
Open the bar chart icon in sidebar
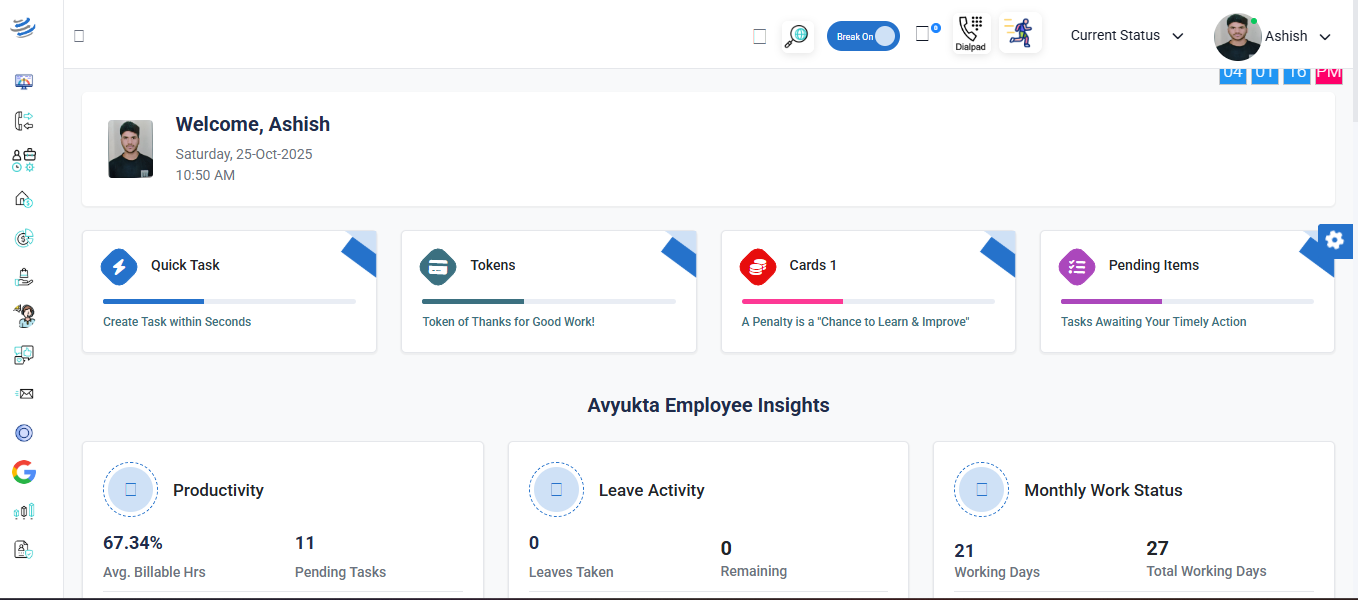[x=24, y=511]
